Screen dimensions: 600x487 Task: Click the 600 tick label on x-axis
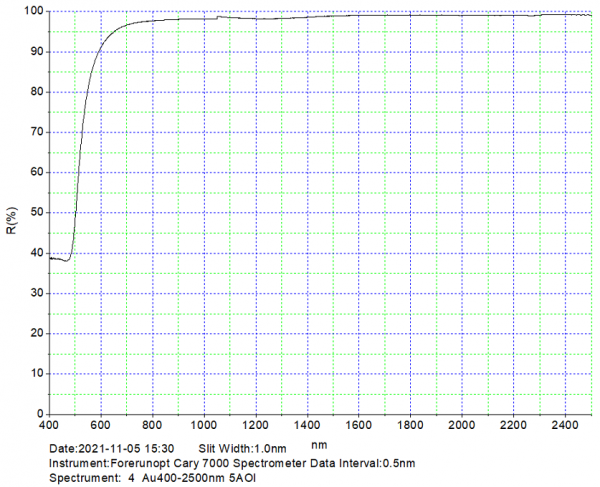[101, 426]
